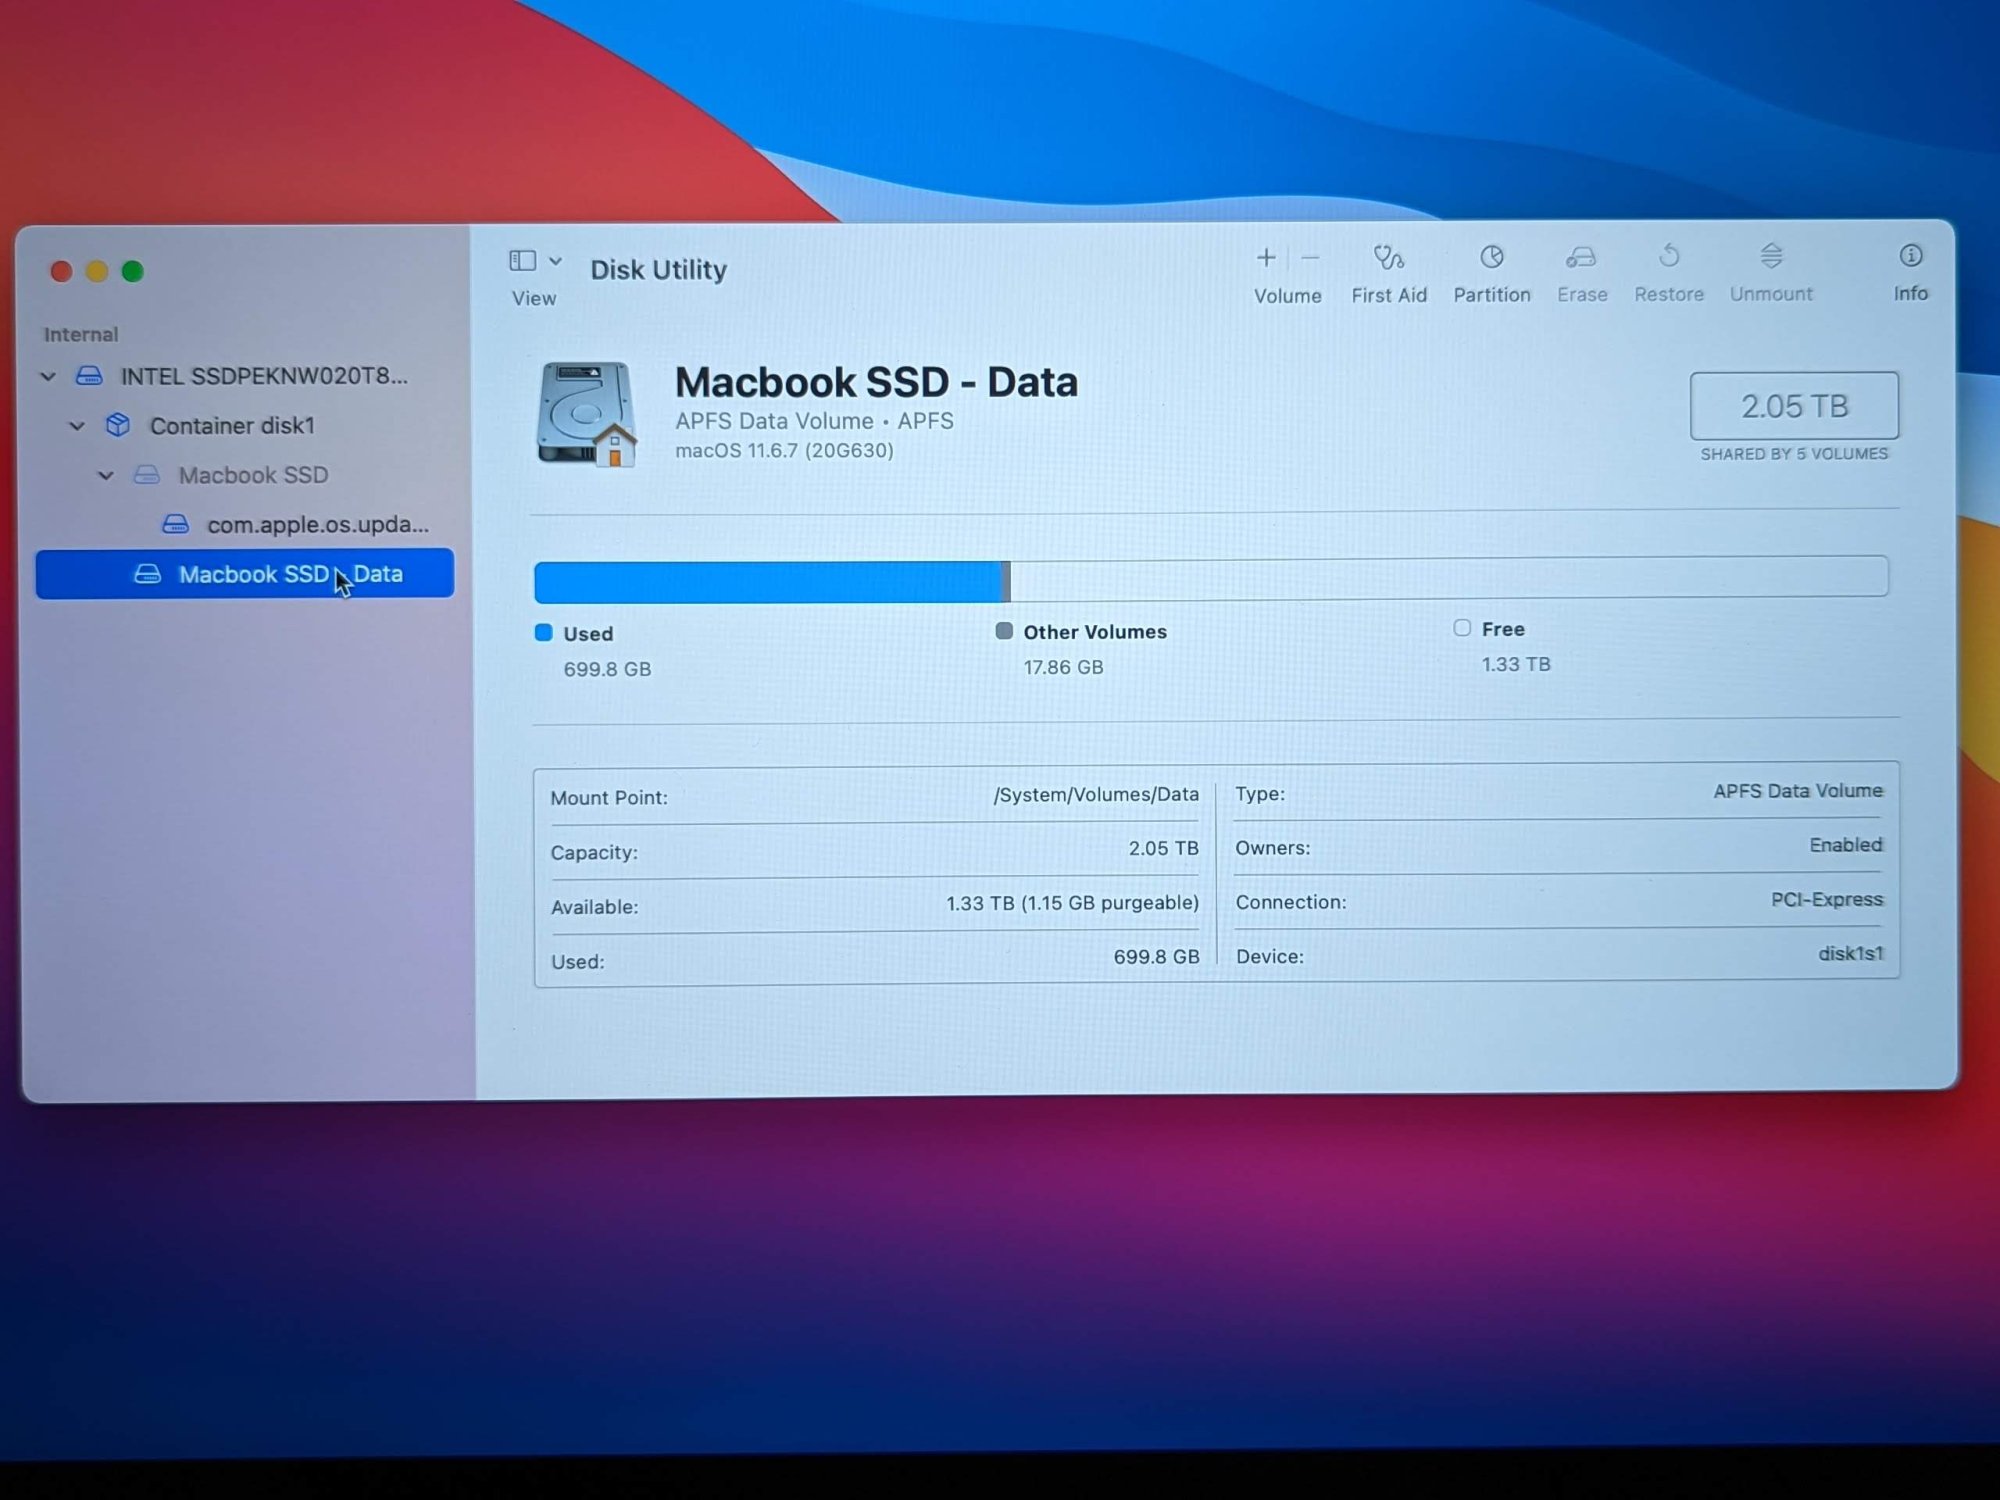Open the Info panel icon
The image size is (2000, 1500).
(1910, 256)
